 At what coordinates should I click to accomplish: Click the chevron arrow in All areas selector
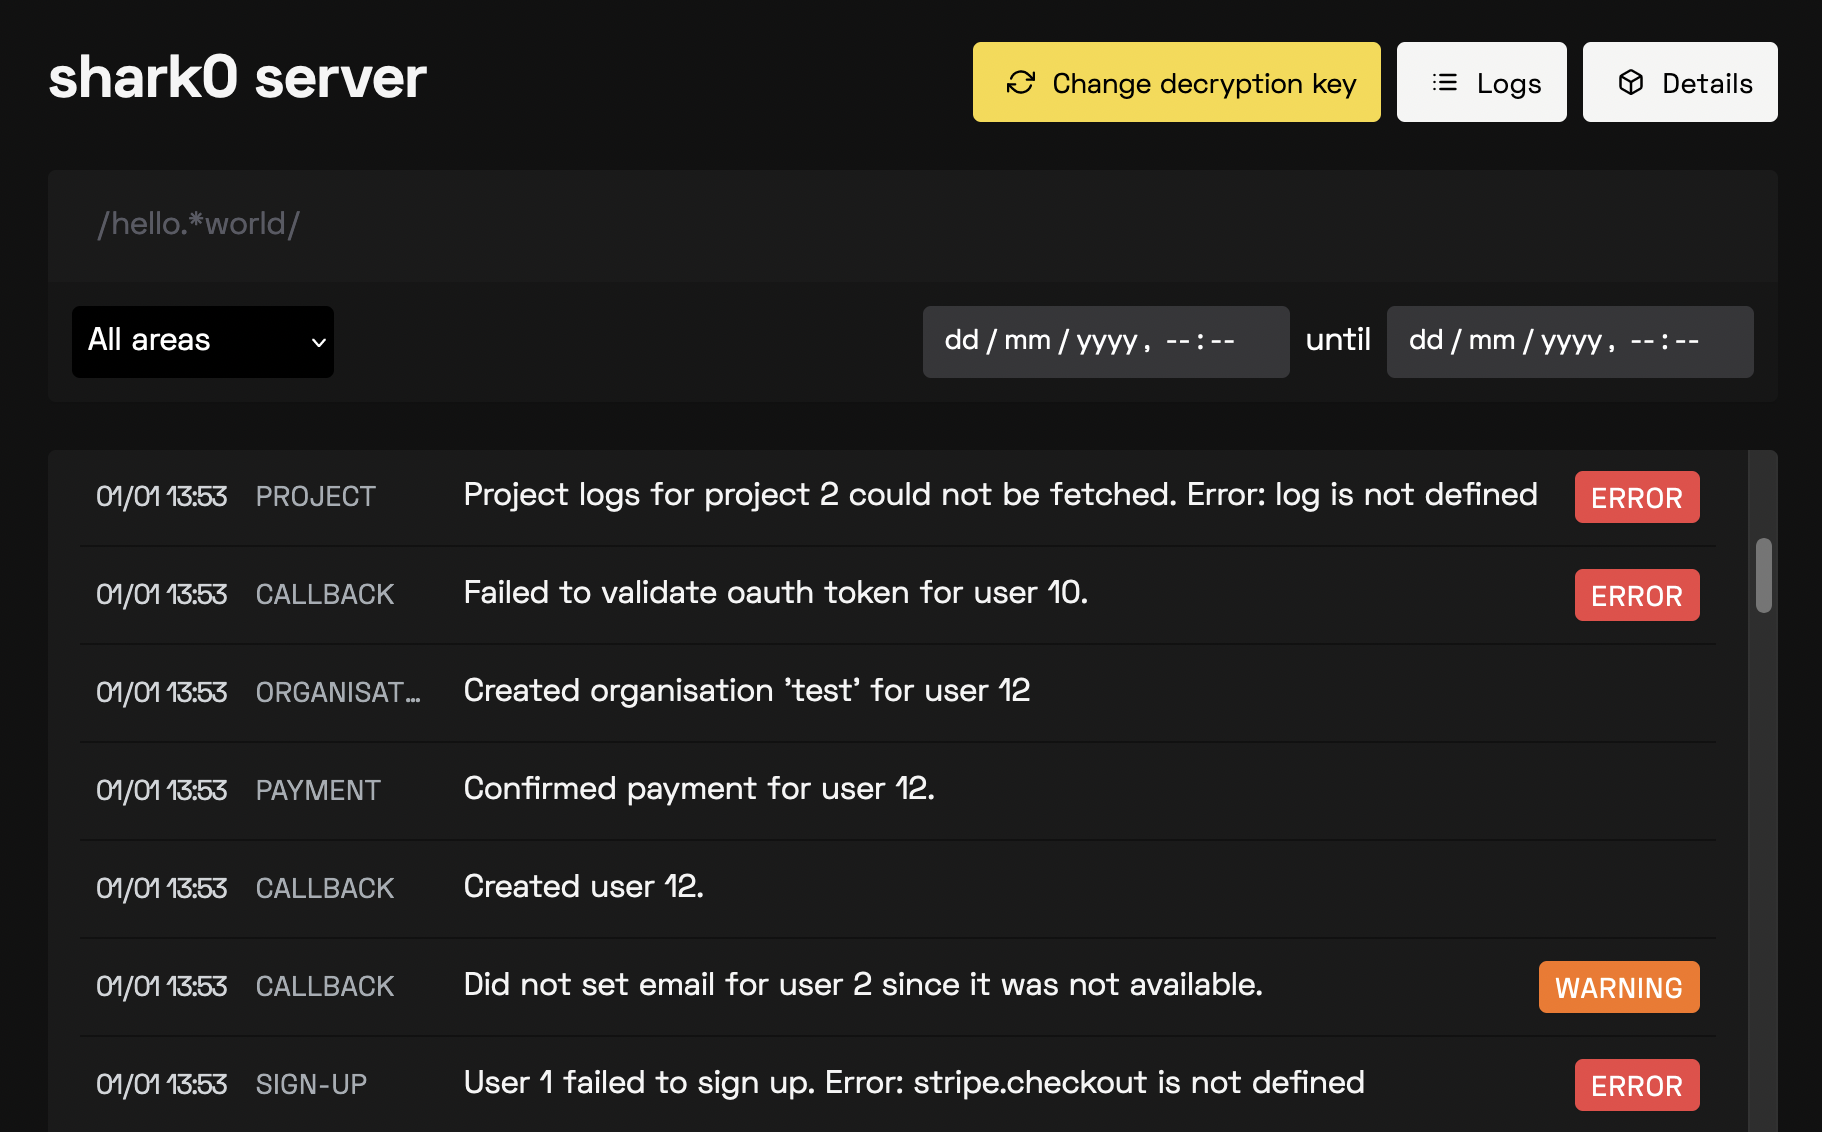click(318, 342)
